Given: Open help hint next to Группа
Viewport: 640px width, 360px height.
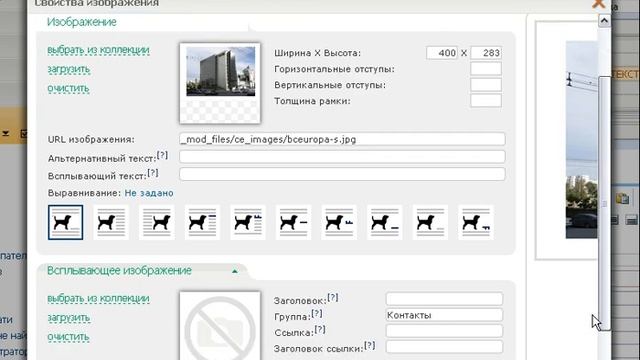Looking at the screenshot, I should click(x=317, y=313).
